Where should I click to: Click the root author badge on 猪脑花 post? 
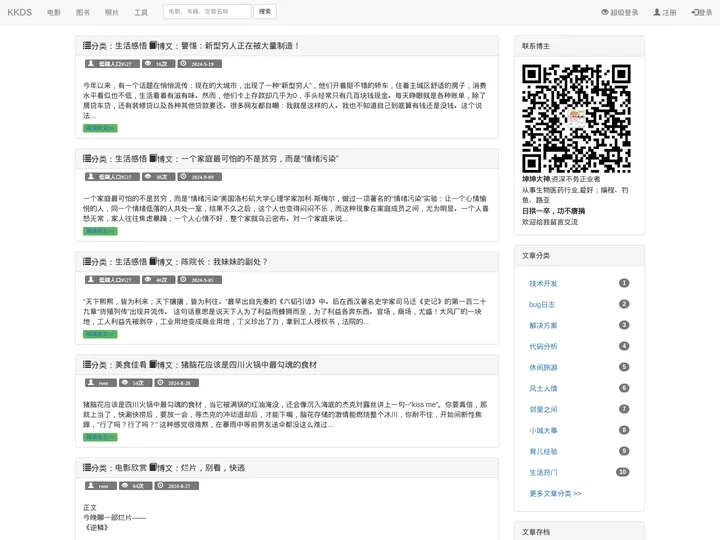pyautogui.click(x=101, y=382)
